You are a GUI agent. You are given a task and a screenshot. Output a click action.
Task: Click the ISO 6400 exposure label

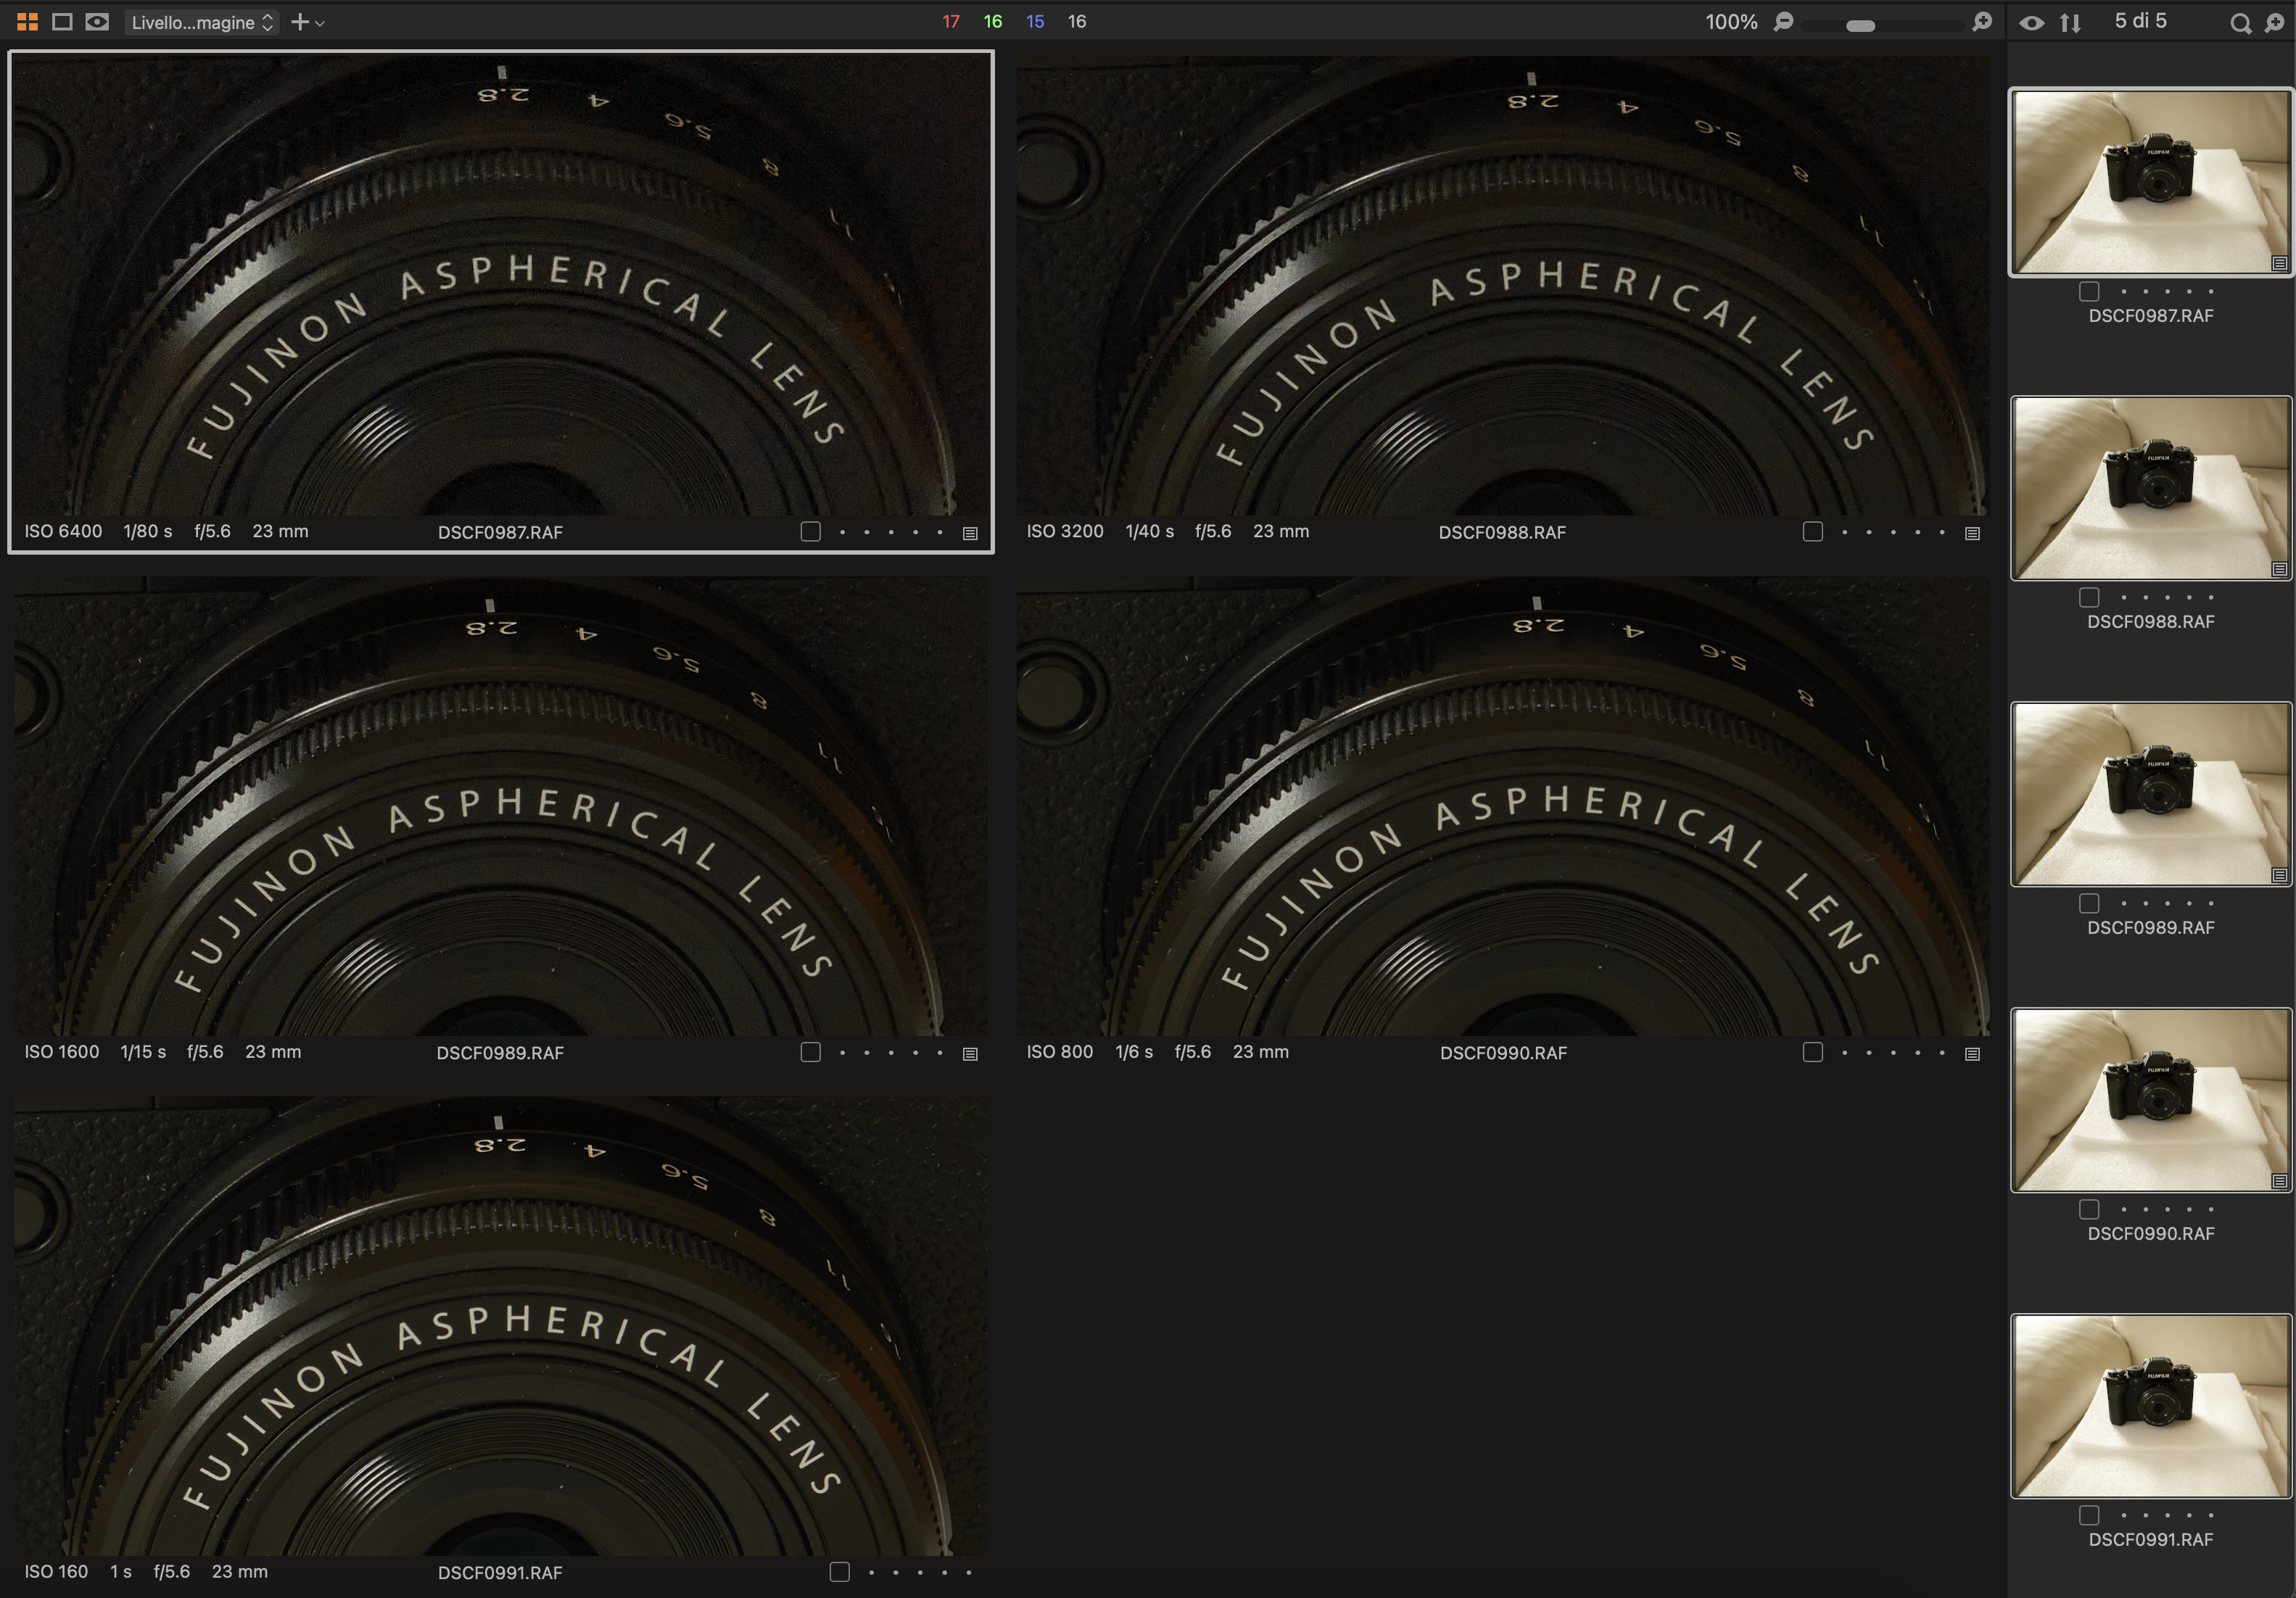tap(63, 531)
